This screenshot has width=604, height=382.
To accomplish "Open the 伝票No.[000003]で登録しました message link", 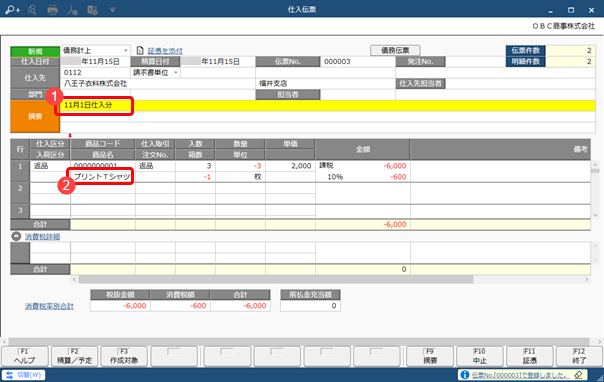I will (520, 375).
